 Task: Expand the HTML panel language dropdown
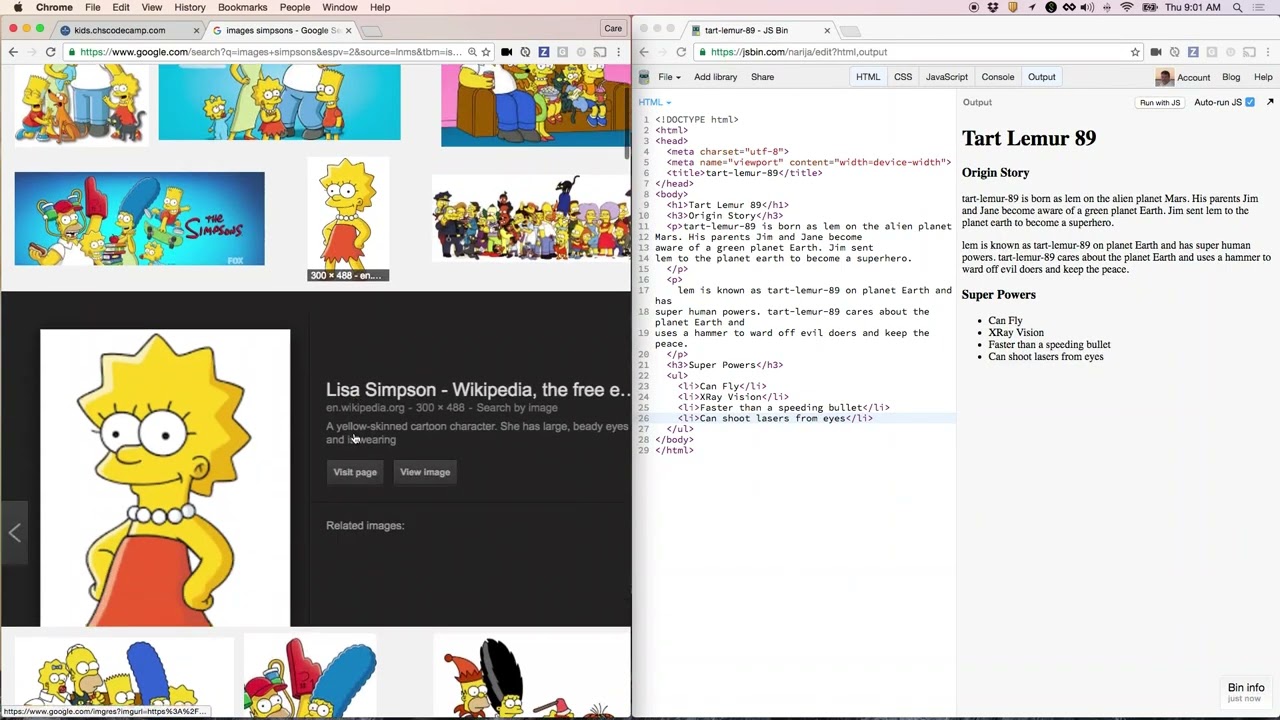coord(655,102)
